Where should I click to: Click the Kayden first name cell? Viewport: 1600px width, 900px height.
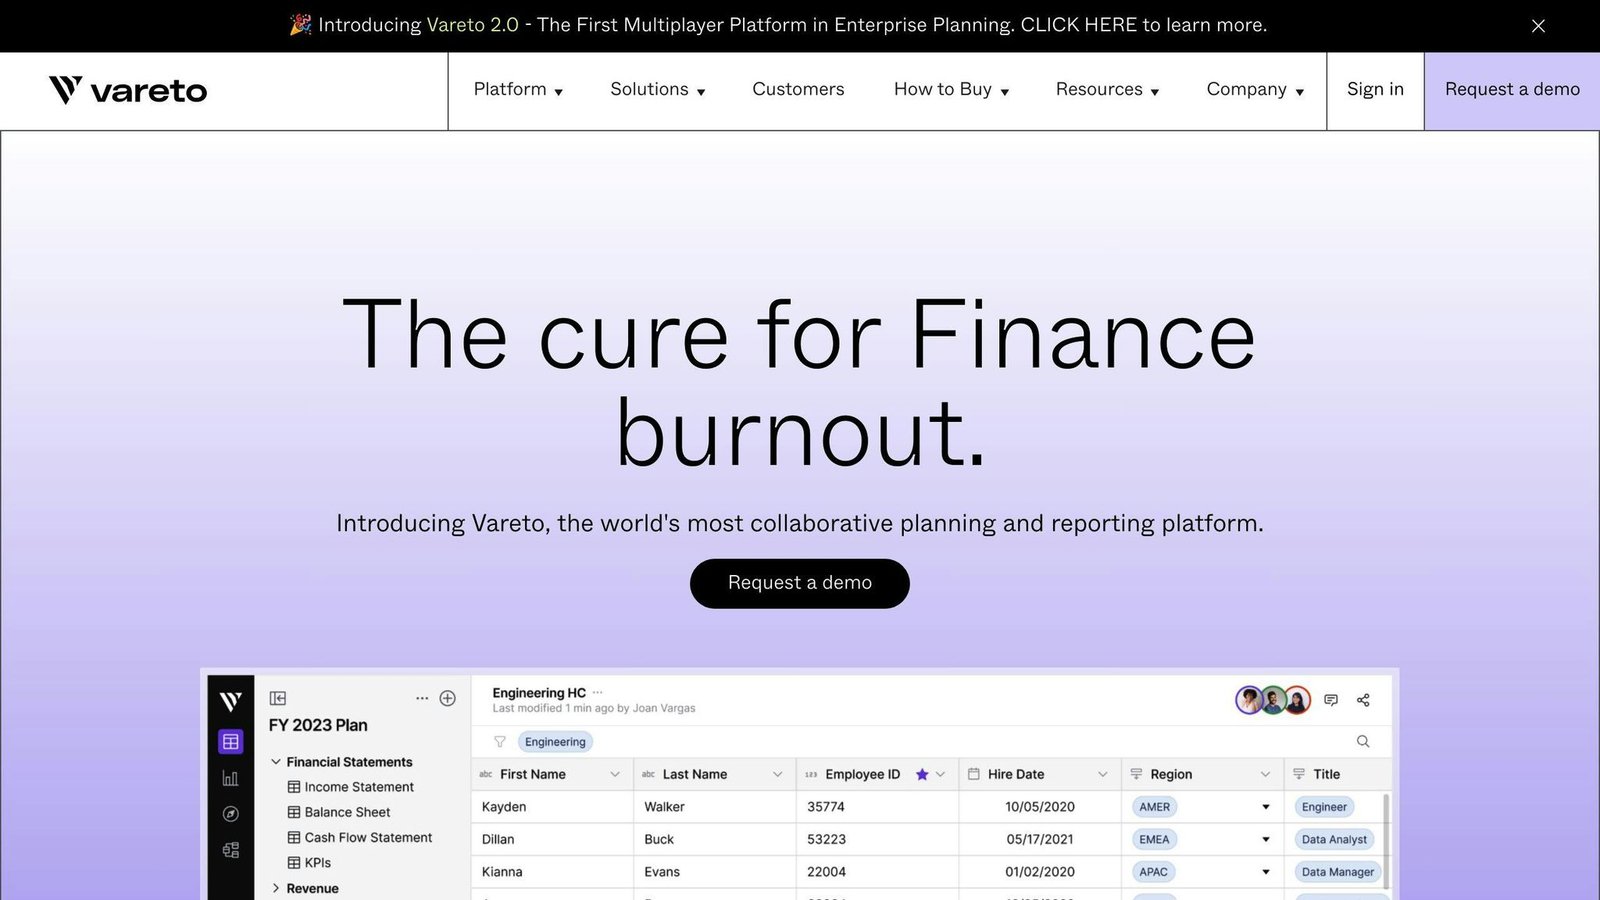552,807
